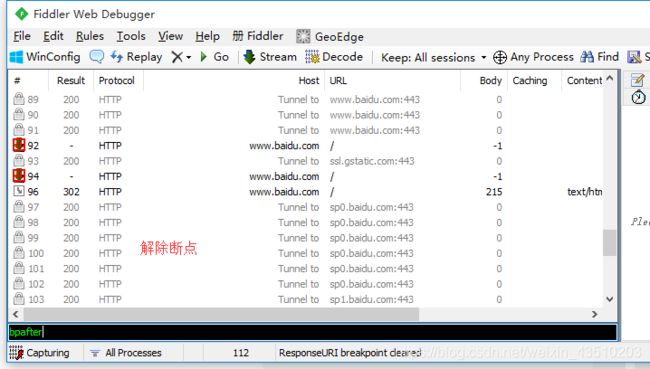Click the All Processes filter in status bar
Viewport: 650px width, 369px height.
click(x=127, y=353)
